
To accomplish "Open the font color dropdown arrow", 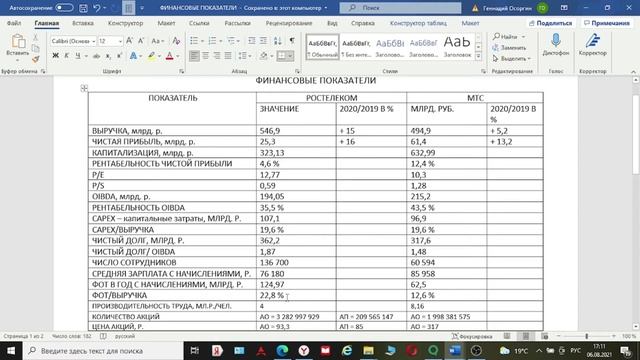I will pyautogui.click(x=178, y=56).
